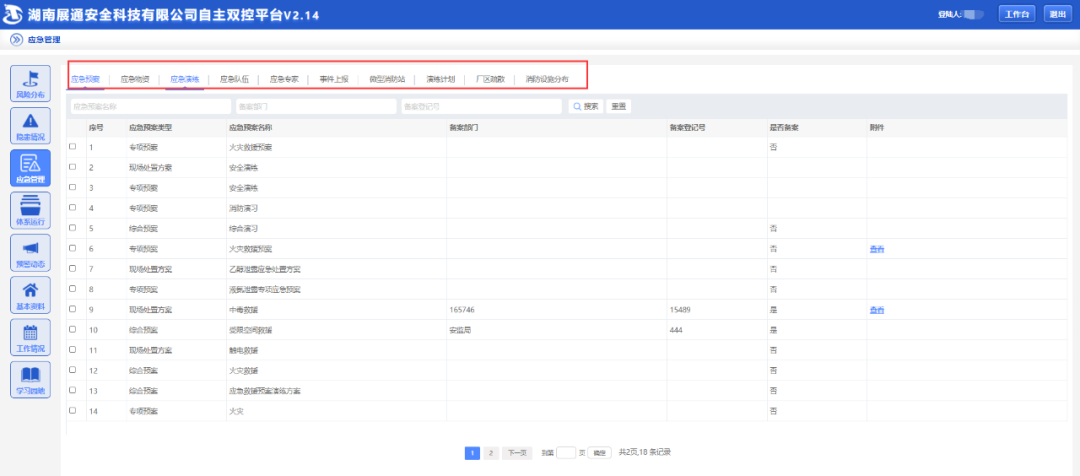Click the current page 1 button

point(472,453)
